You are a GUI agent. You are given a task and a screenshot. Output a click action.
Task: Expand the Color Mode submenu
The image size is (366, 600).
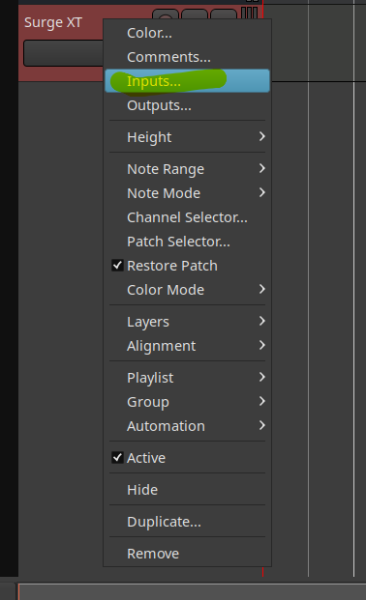(x=187, y=289)
